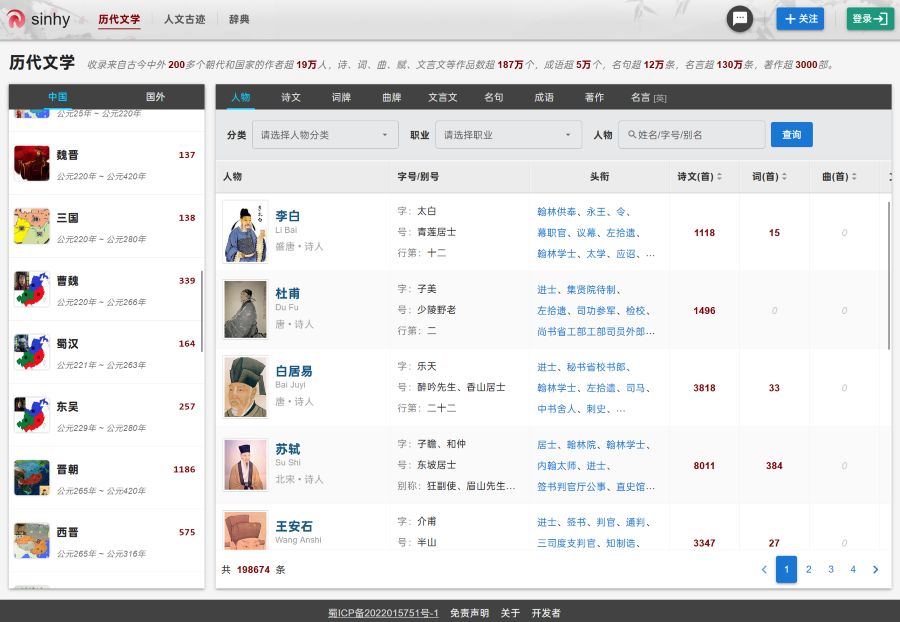Open the message bubble icon near top right
Image resolution: width=900 pixels, height=622 pixels.
click(x=740, y=19)
